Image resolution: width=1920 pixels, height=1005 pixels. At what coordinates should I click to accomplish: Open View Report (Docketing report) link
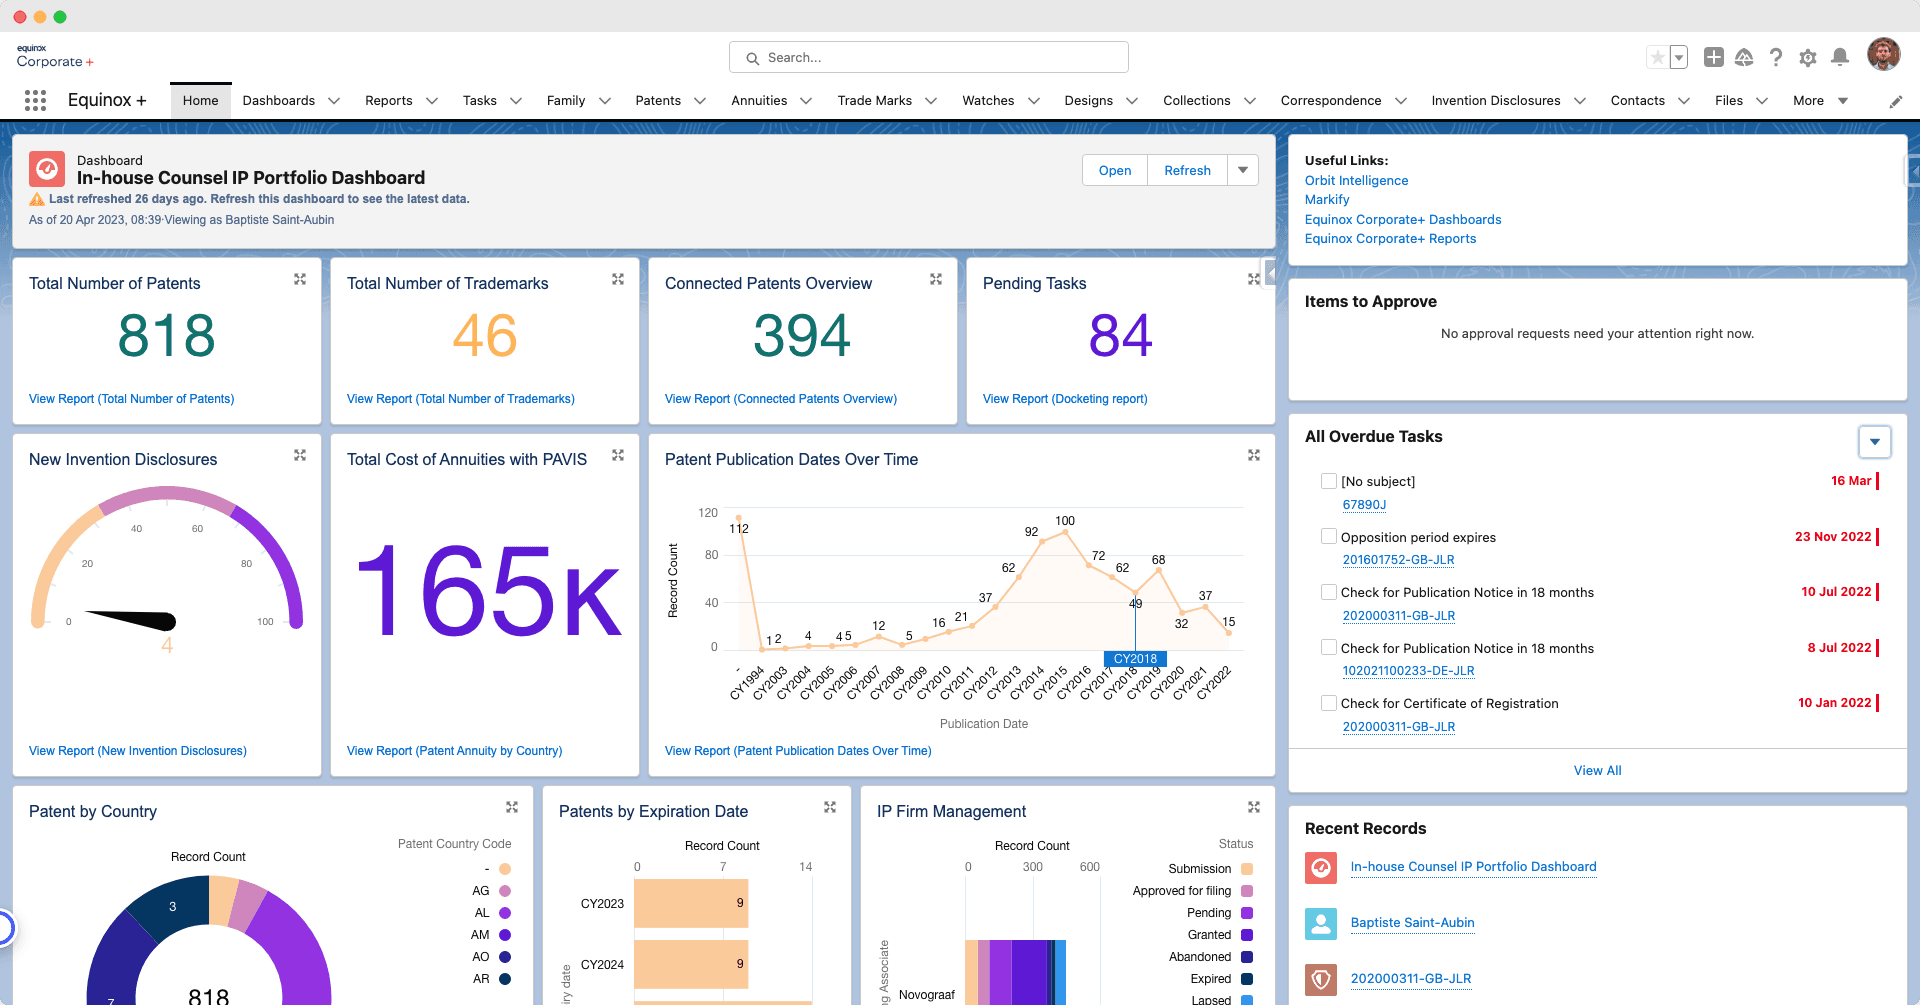pos(1065,399)
